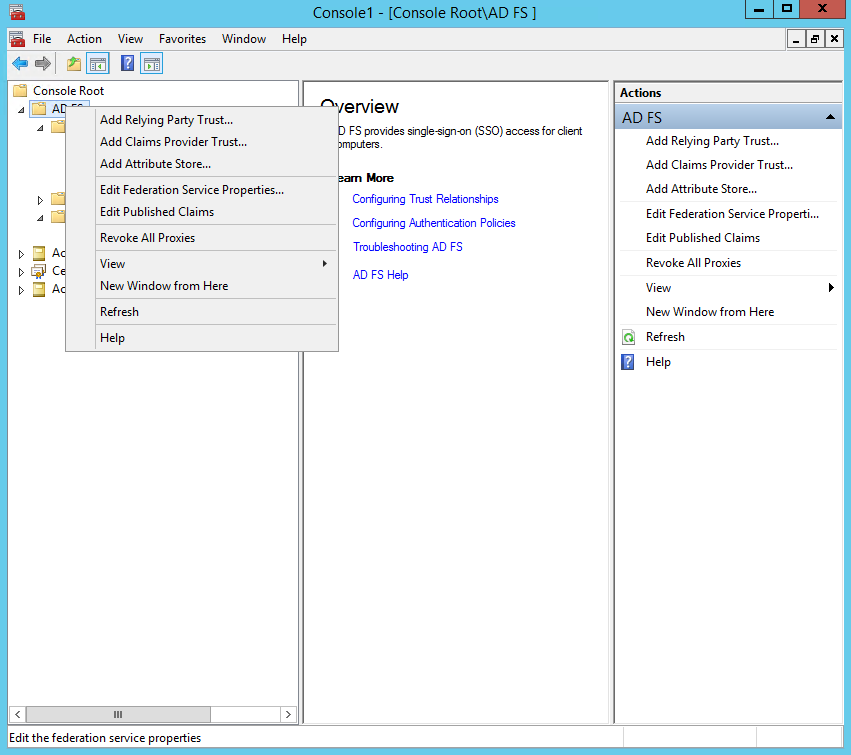Choose Add Relying Party Trust from context menu
The height and width of the screenshot is (755, 851).
point(166,120)
